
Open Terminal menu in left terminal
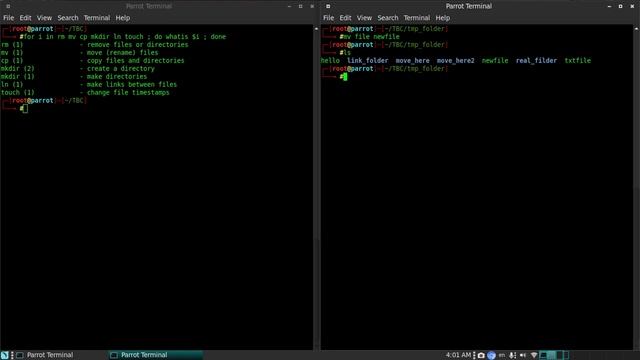click(x=97, y=18)
